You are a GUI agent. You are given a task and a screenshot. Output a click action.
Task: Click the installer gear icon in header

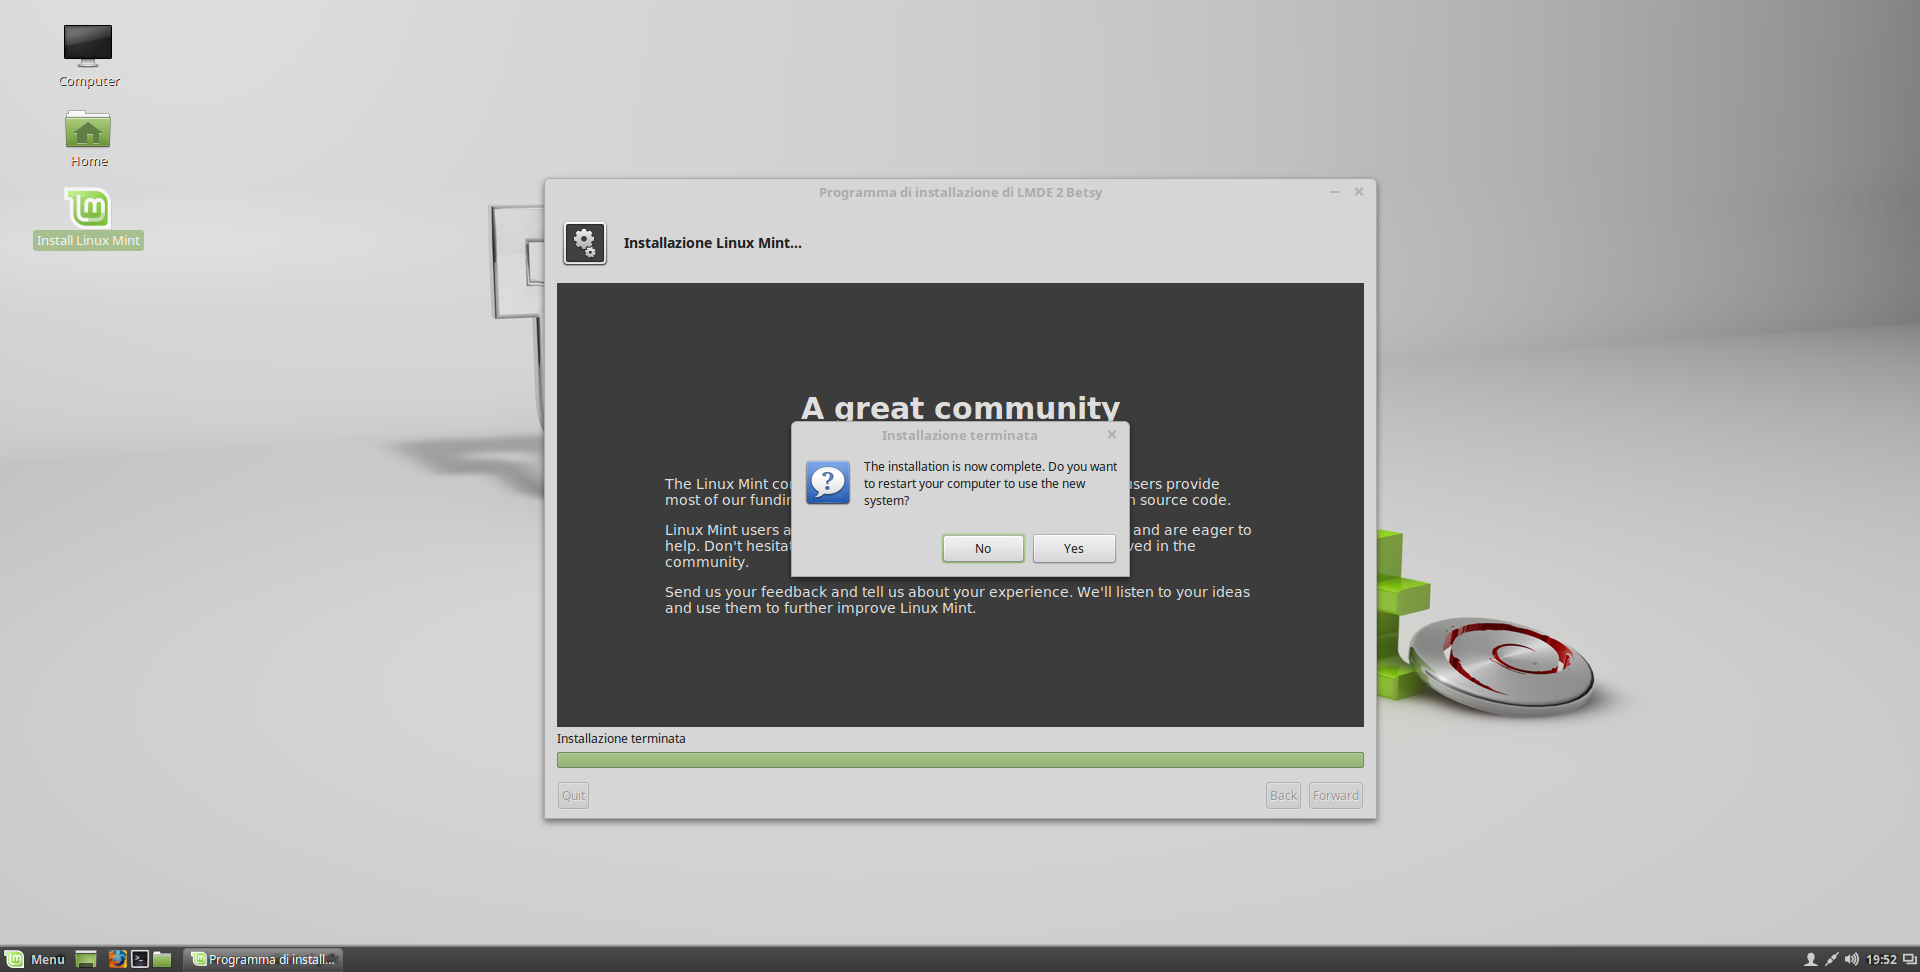585,243
